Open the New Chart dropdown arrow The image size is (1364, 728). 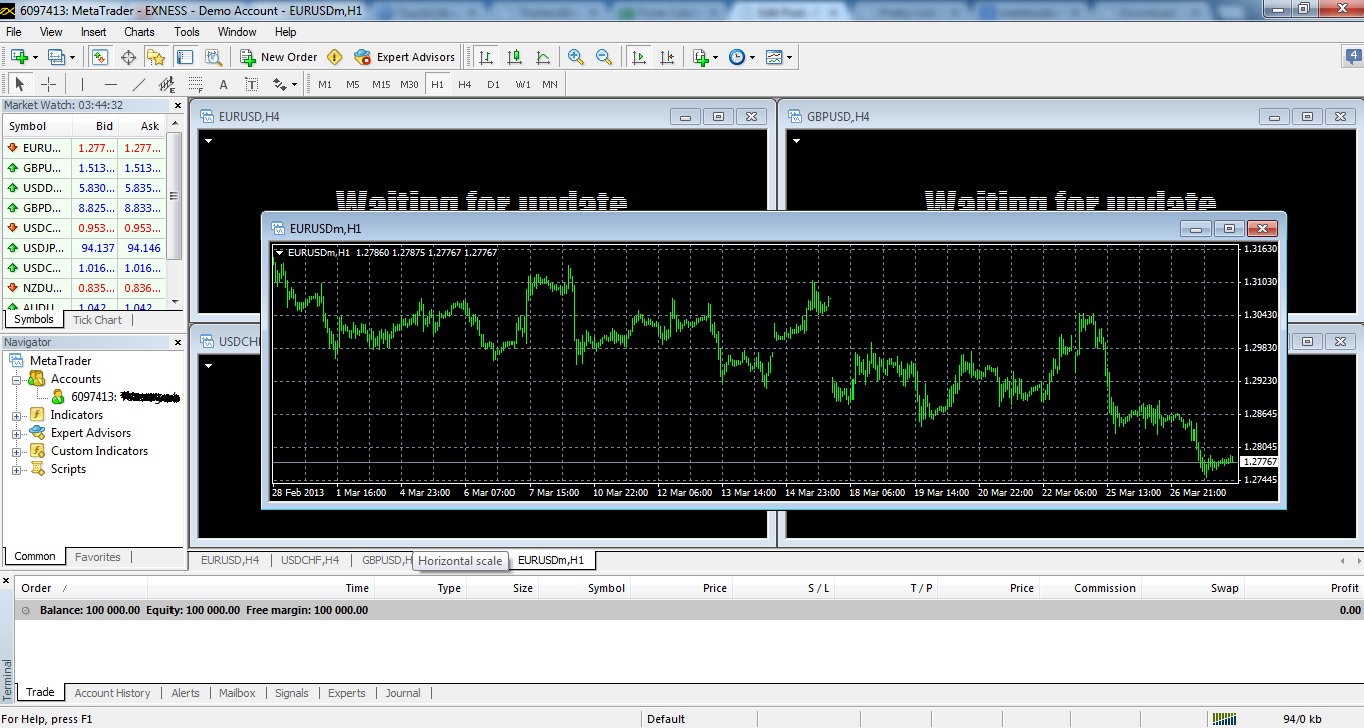[35, 57]
